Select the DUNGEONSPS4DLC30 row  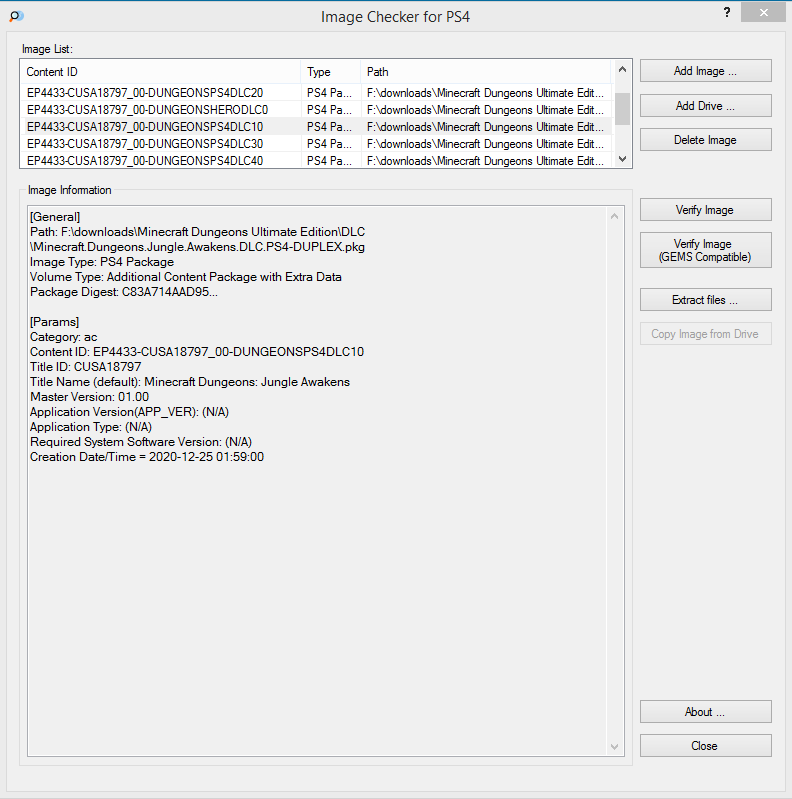[x=316, y=144]
